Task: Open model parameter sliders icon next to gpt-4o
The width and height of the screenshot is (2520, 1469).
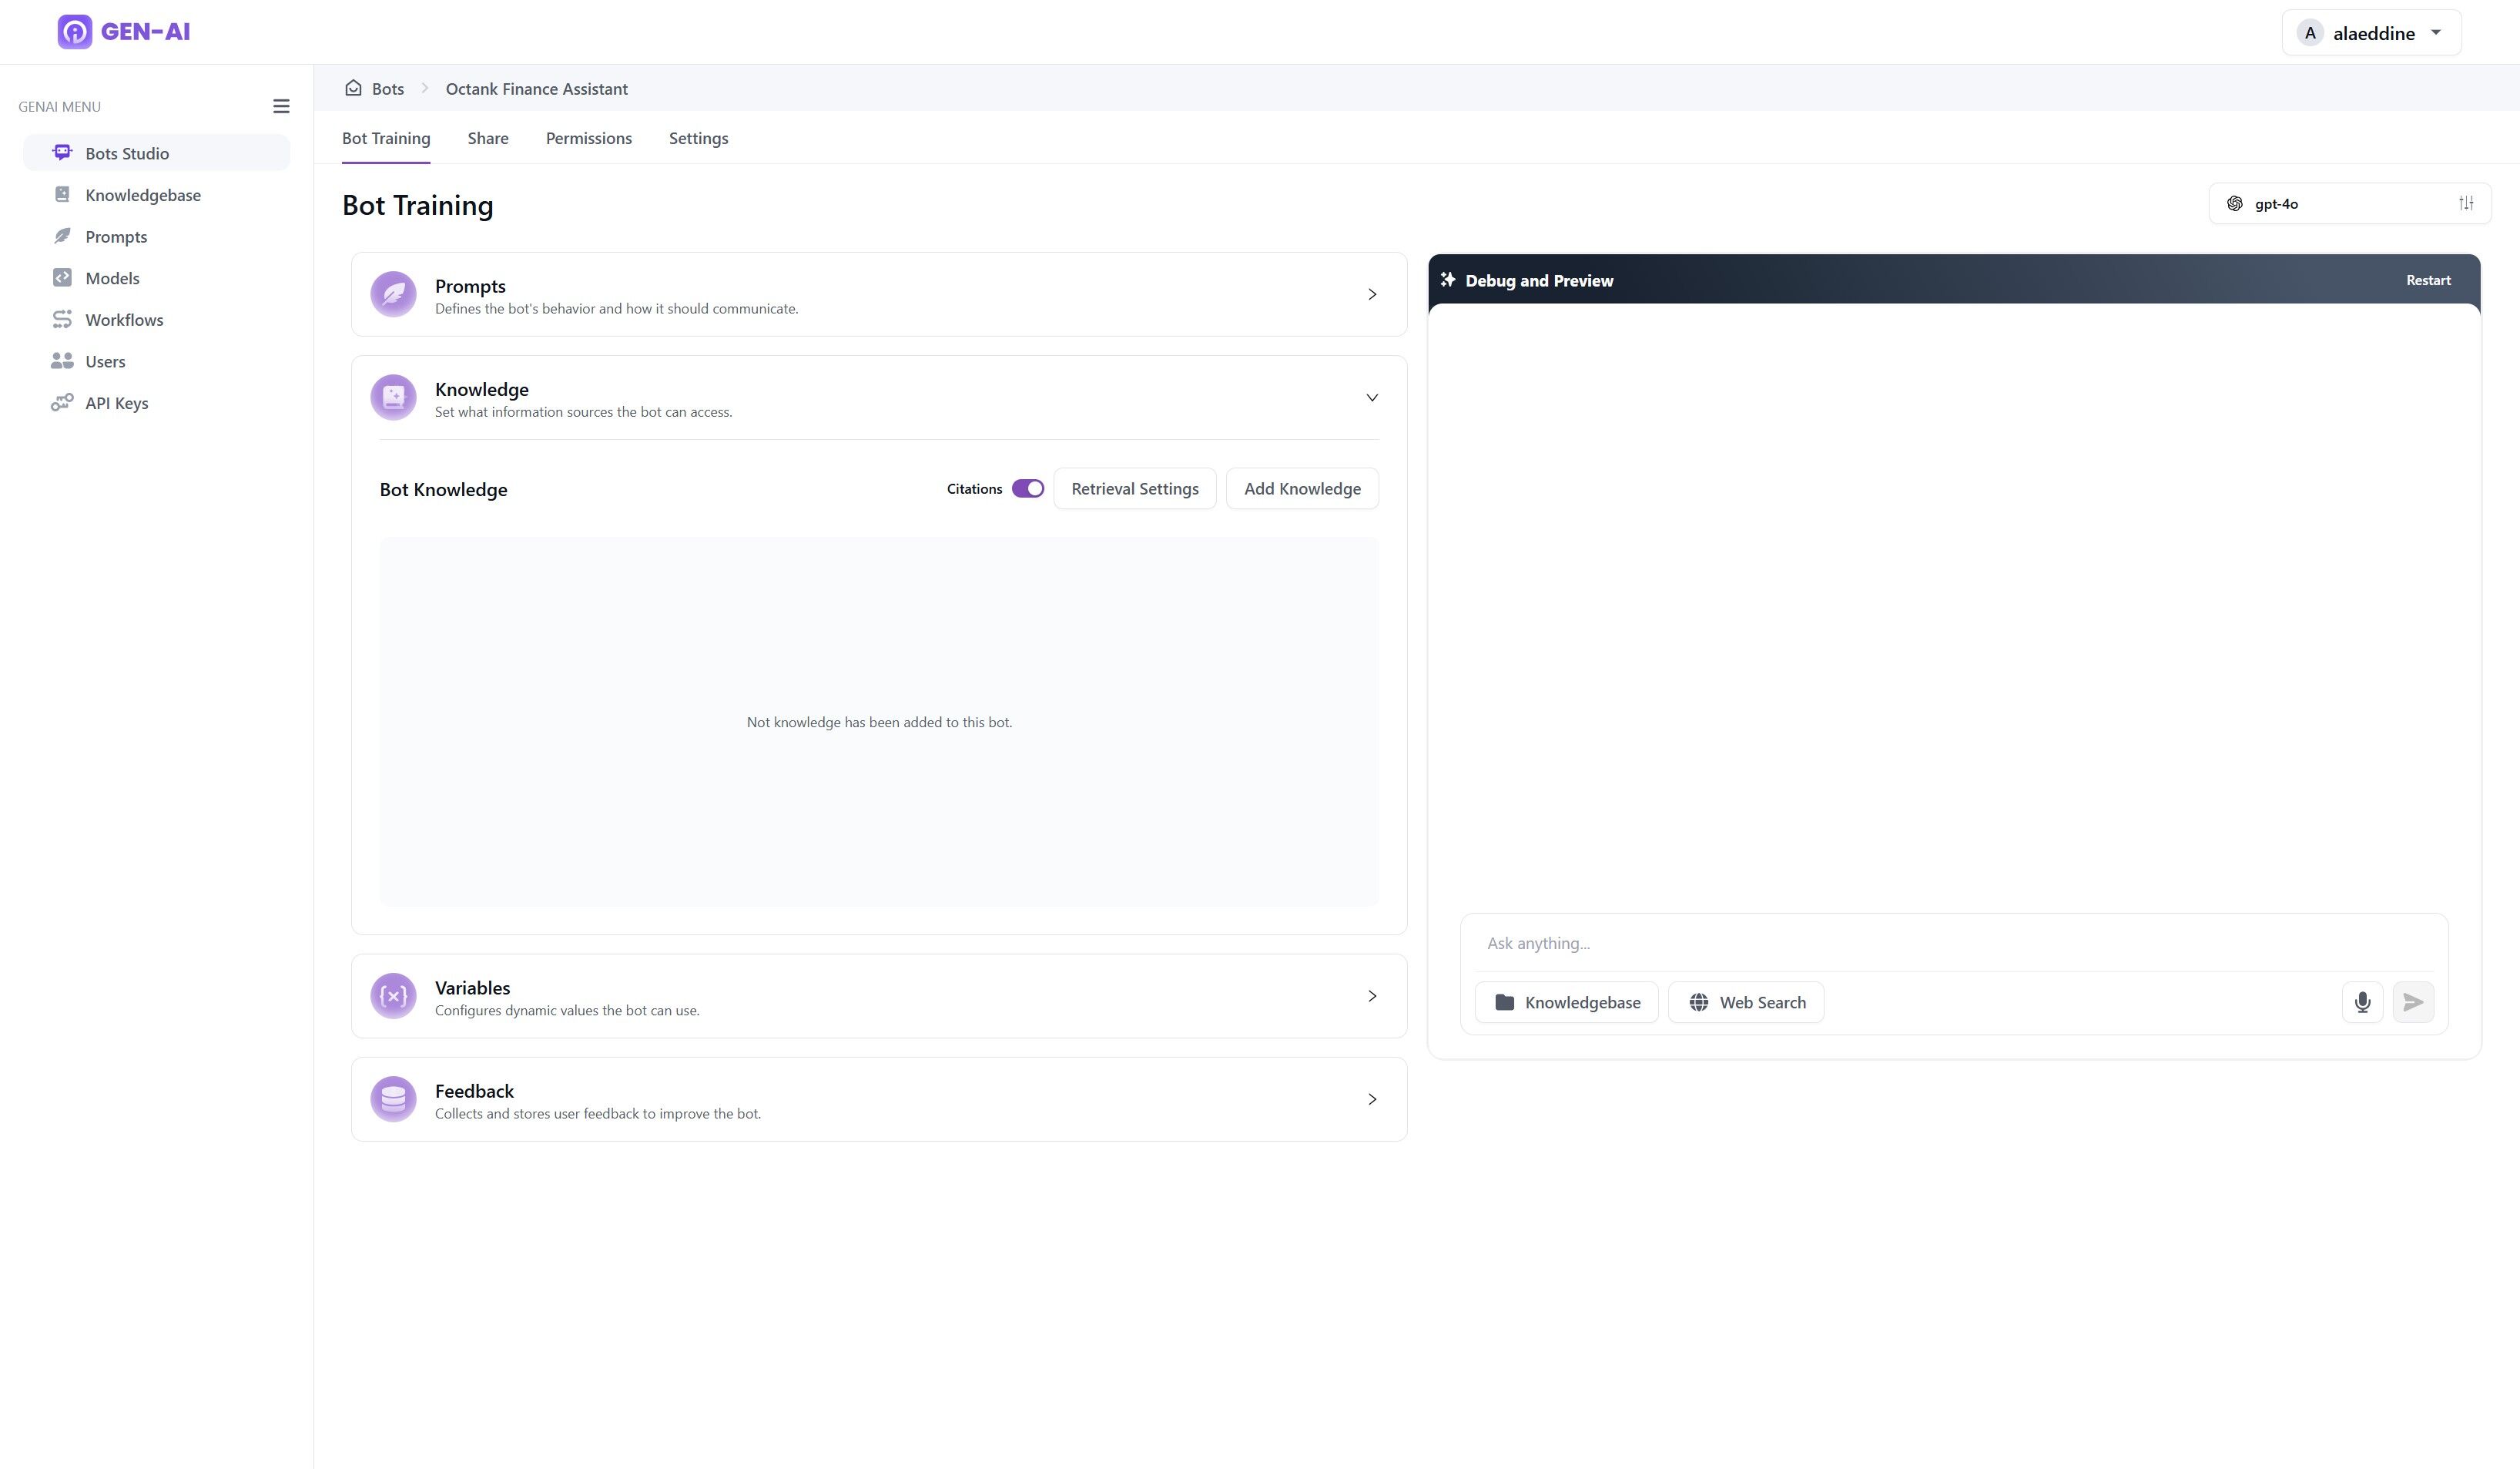Action: coord(2466,204)
